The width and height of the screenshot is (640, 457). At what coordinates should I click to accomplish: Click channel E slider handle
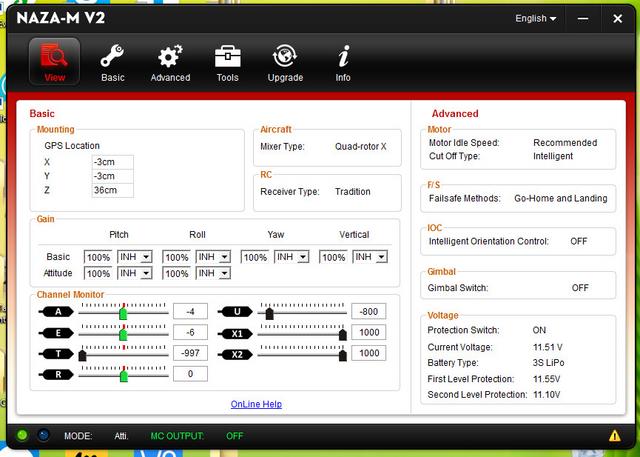pos(123,335)
